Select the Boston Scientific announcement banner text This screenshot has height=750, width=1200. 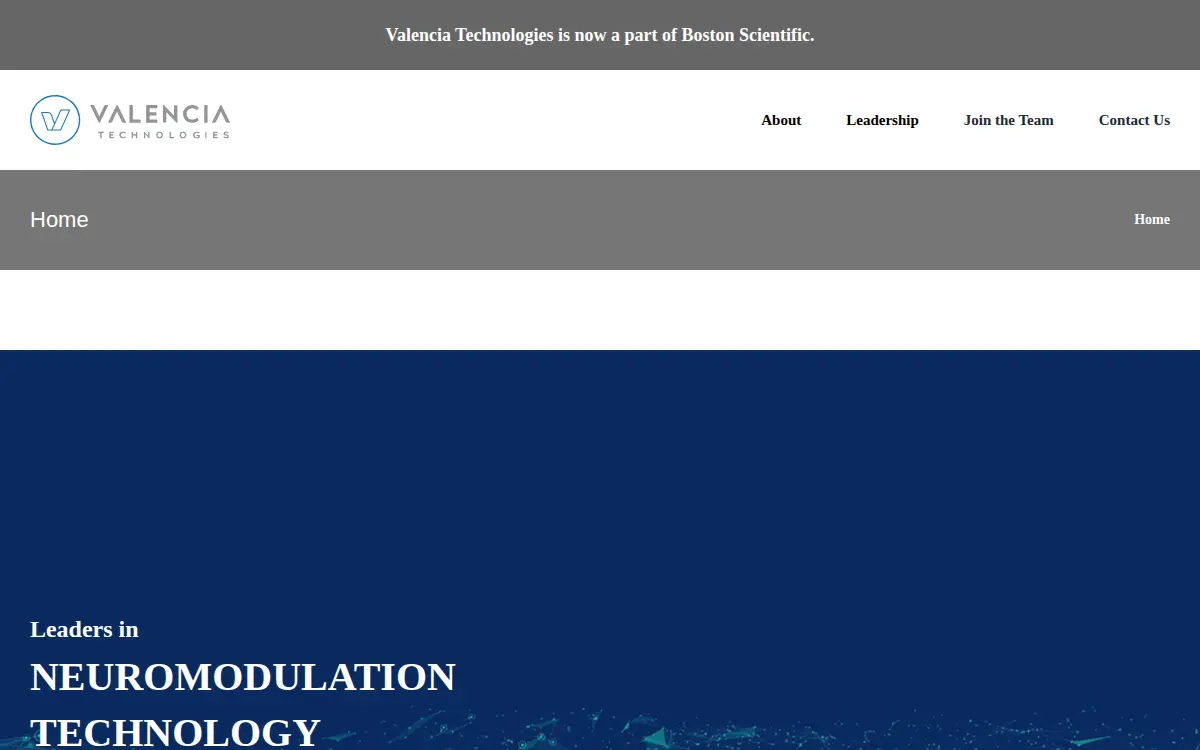[x=600, y=35]
